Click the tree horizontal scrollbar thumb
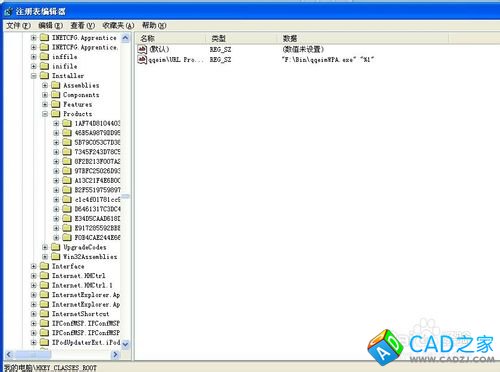Image resolution: width=500 pixels, height=372 pixels. coord(32,354)
